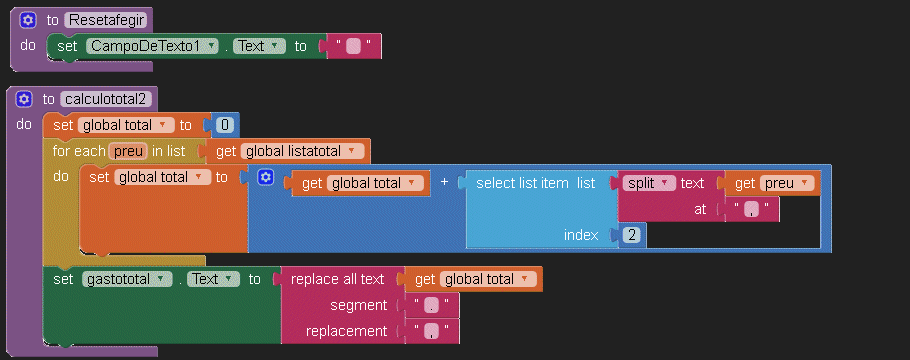This screenshot has width=910, height=360.
Task: Open the get preu variable dropdown
Action: click(x=786, y=183)
